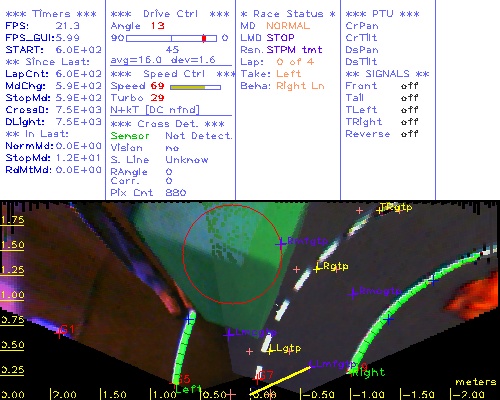Click the Drive Ctrl section header
This screenshot has height=400, width=500.
(170, 14)
